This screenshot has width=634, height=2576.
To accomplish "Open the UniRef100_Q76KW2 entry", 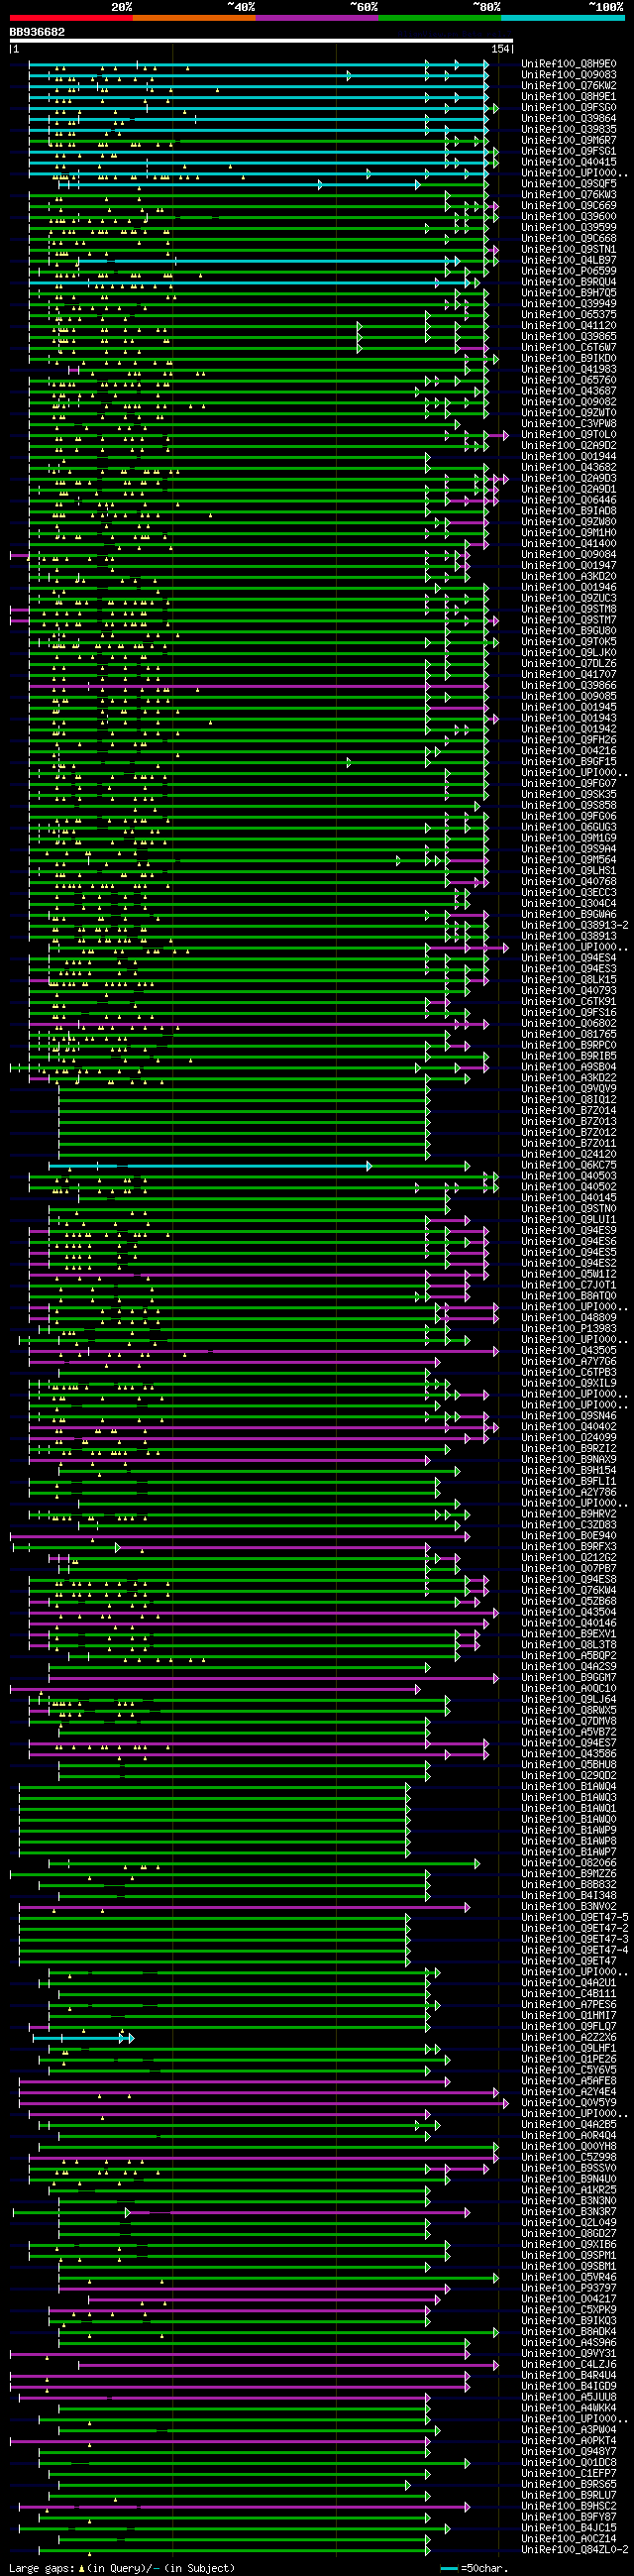I will (569, 86).
